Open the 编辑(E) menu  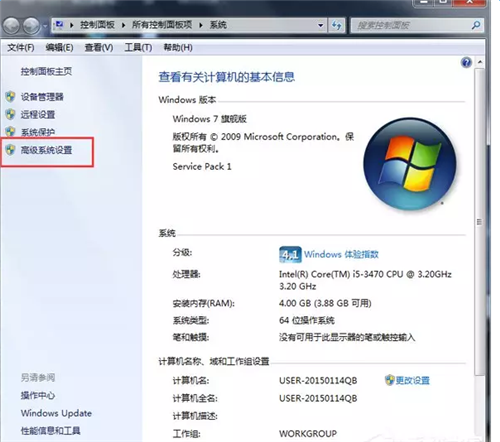(59, 48)
